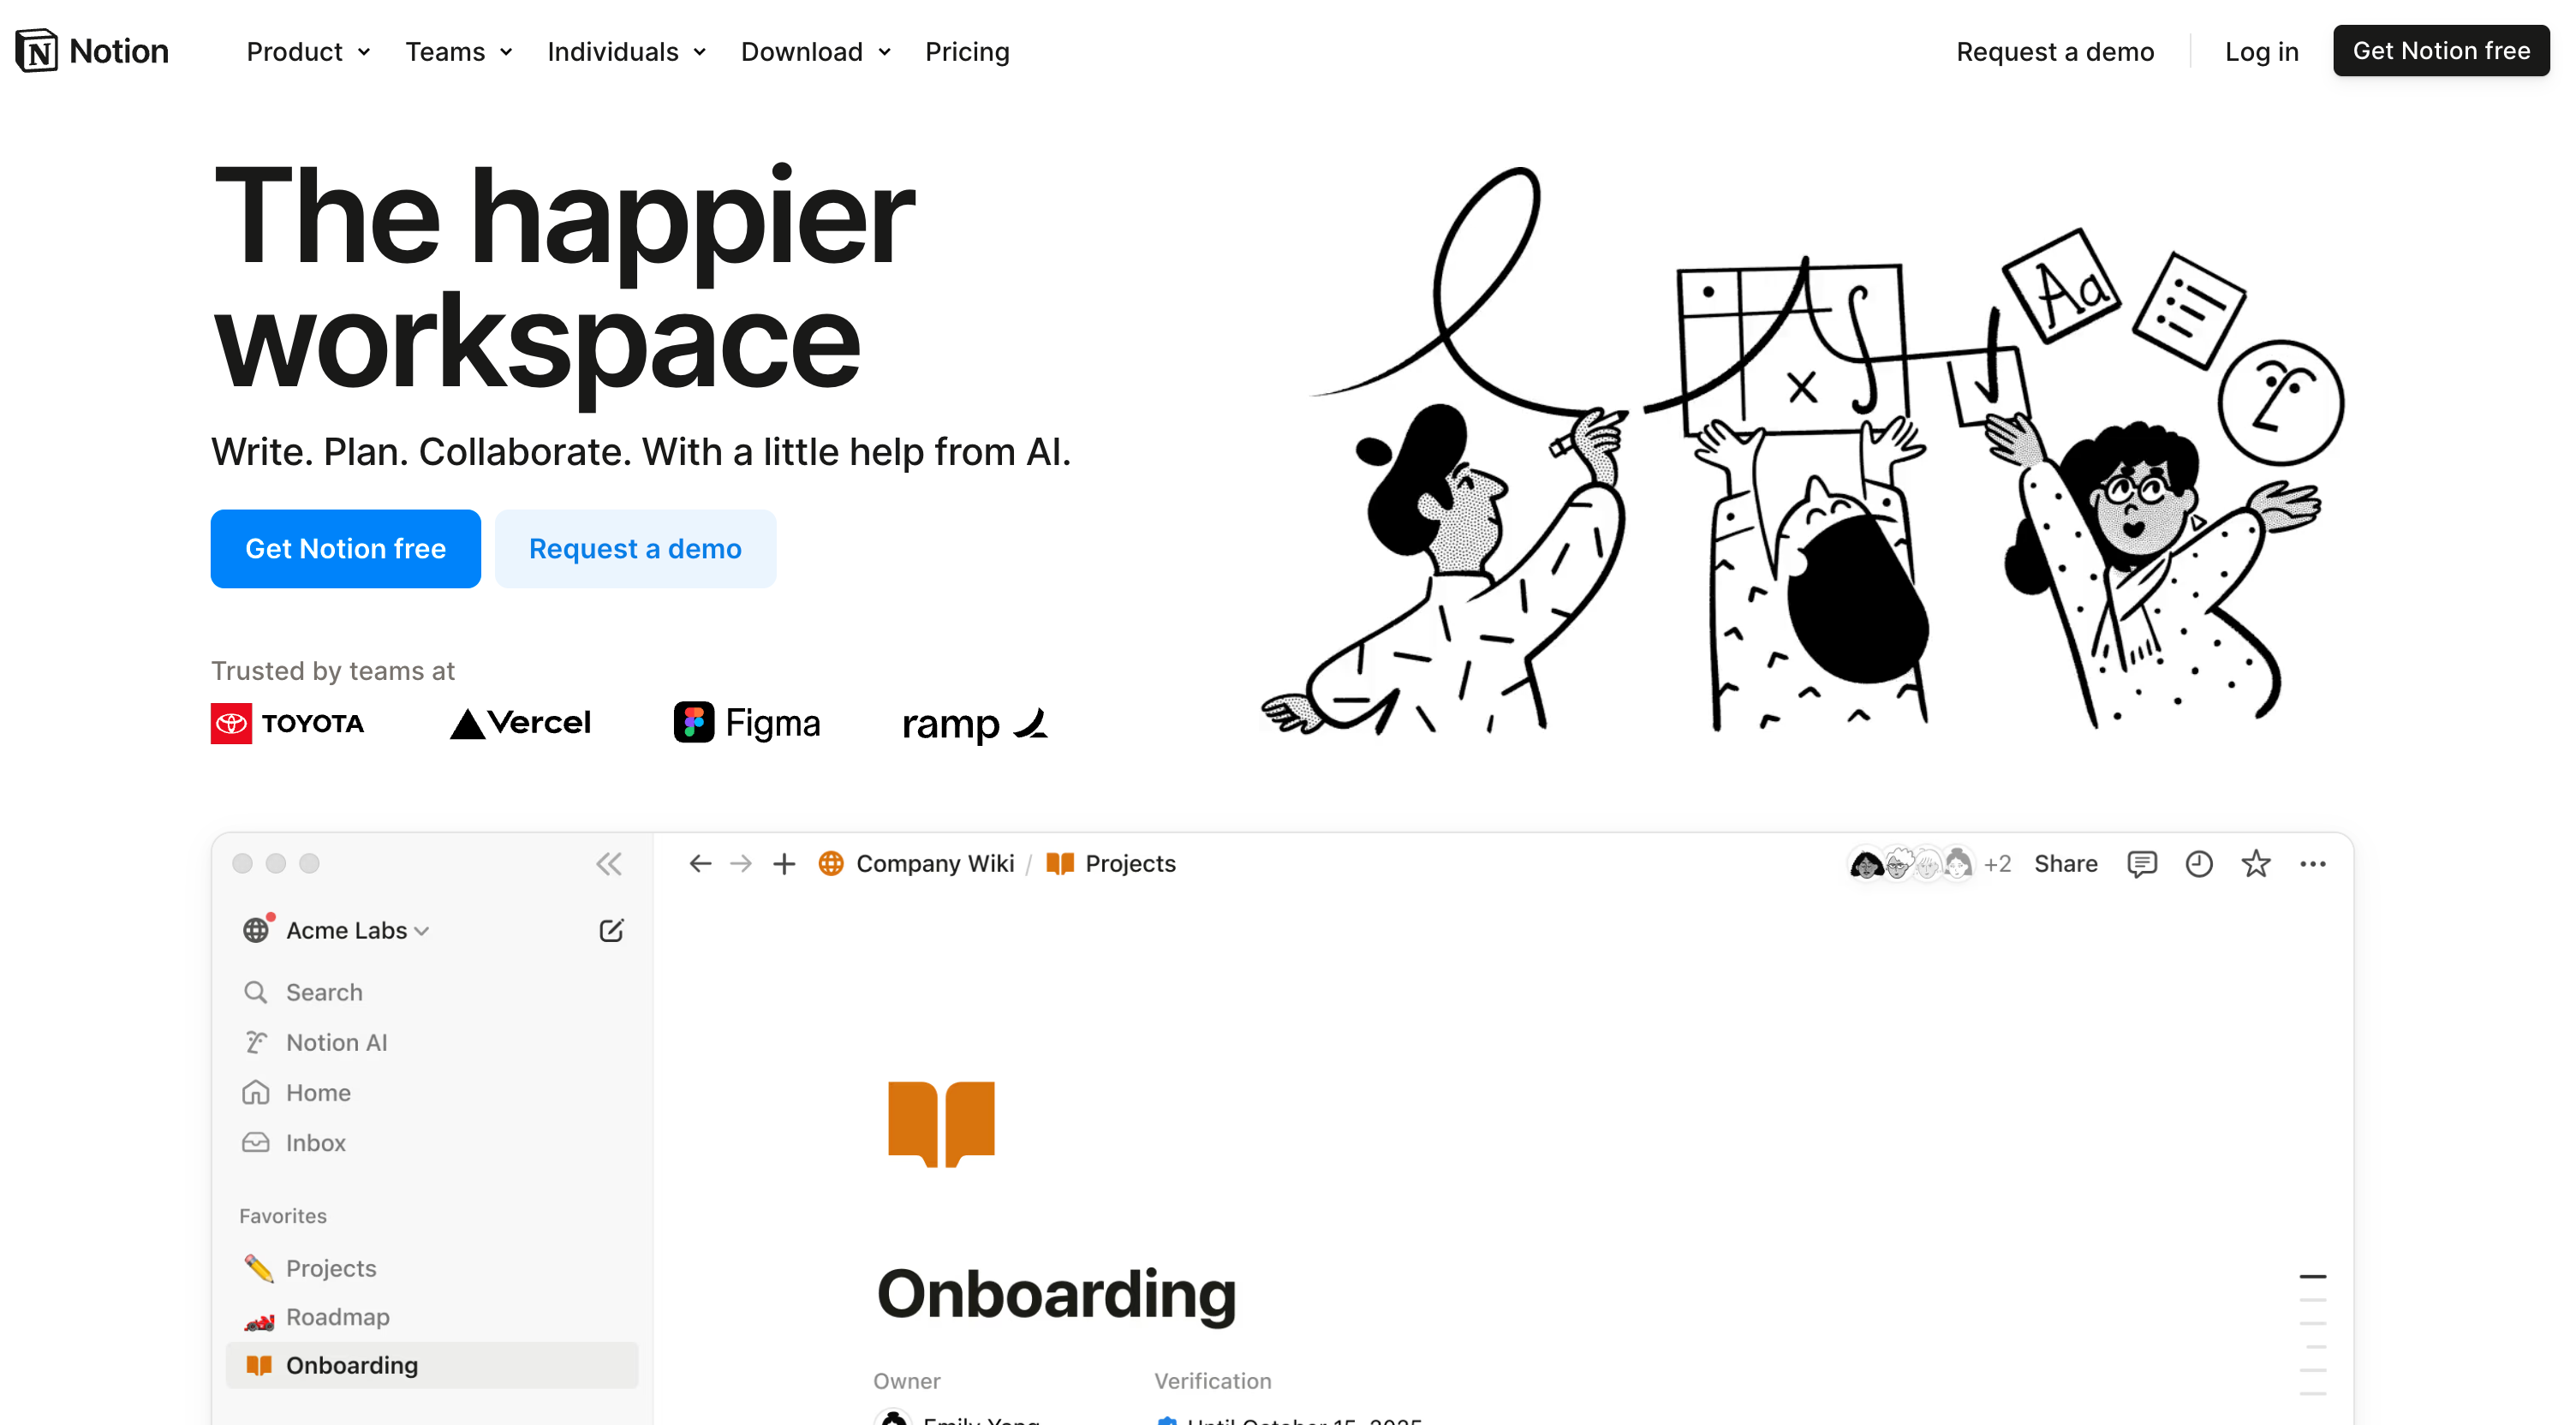This screenshot has height=1425, width=2576.
Task: Open the Pricing page
Action: 967,51
